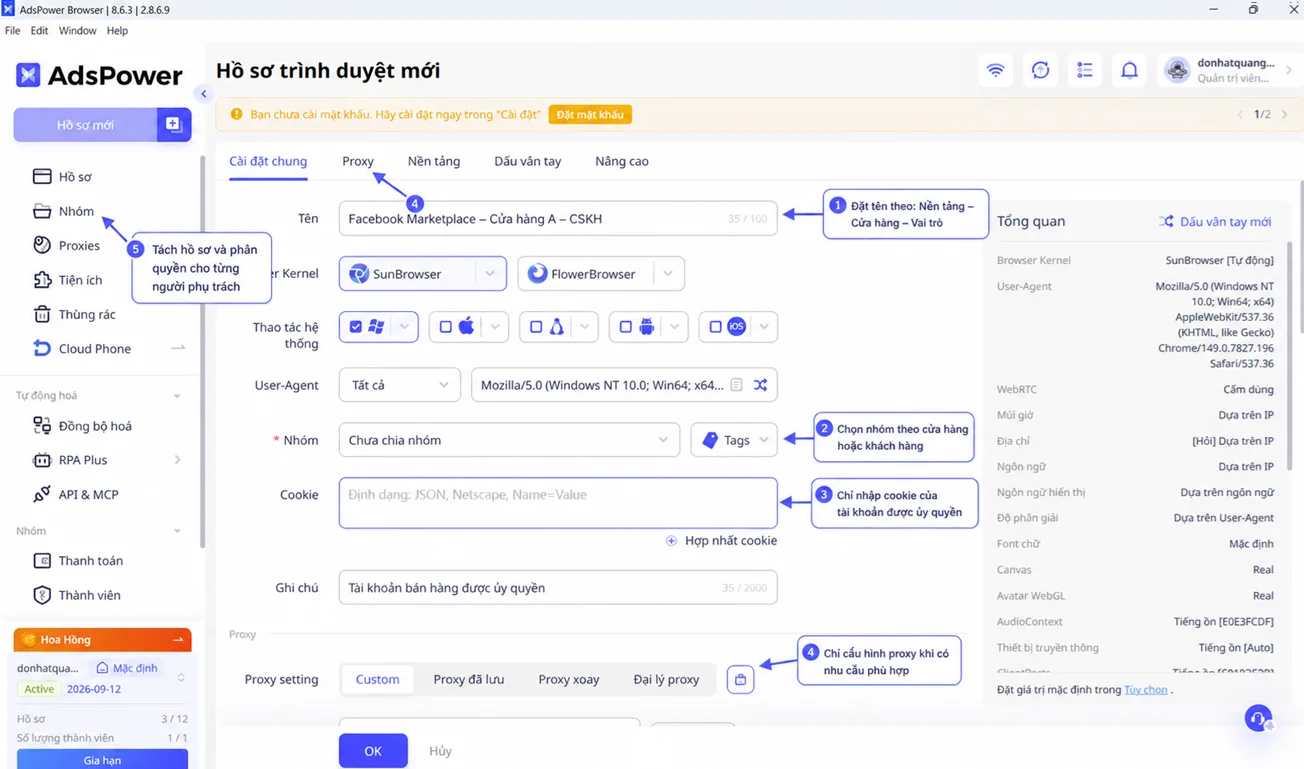Expand the SunBrowser version dropdown
The width and height of the screenshot is (1304, 769).
490,274
